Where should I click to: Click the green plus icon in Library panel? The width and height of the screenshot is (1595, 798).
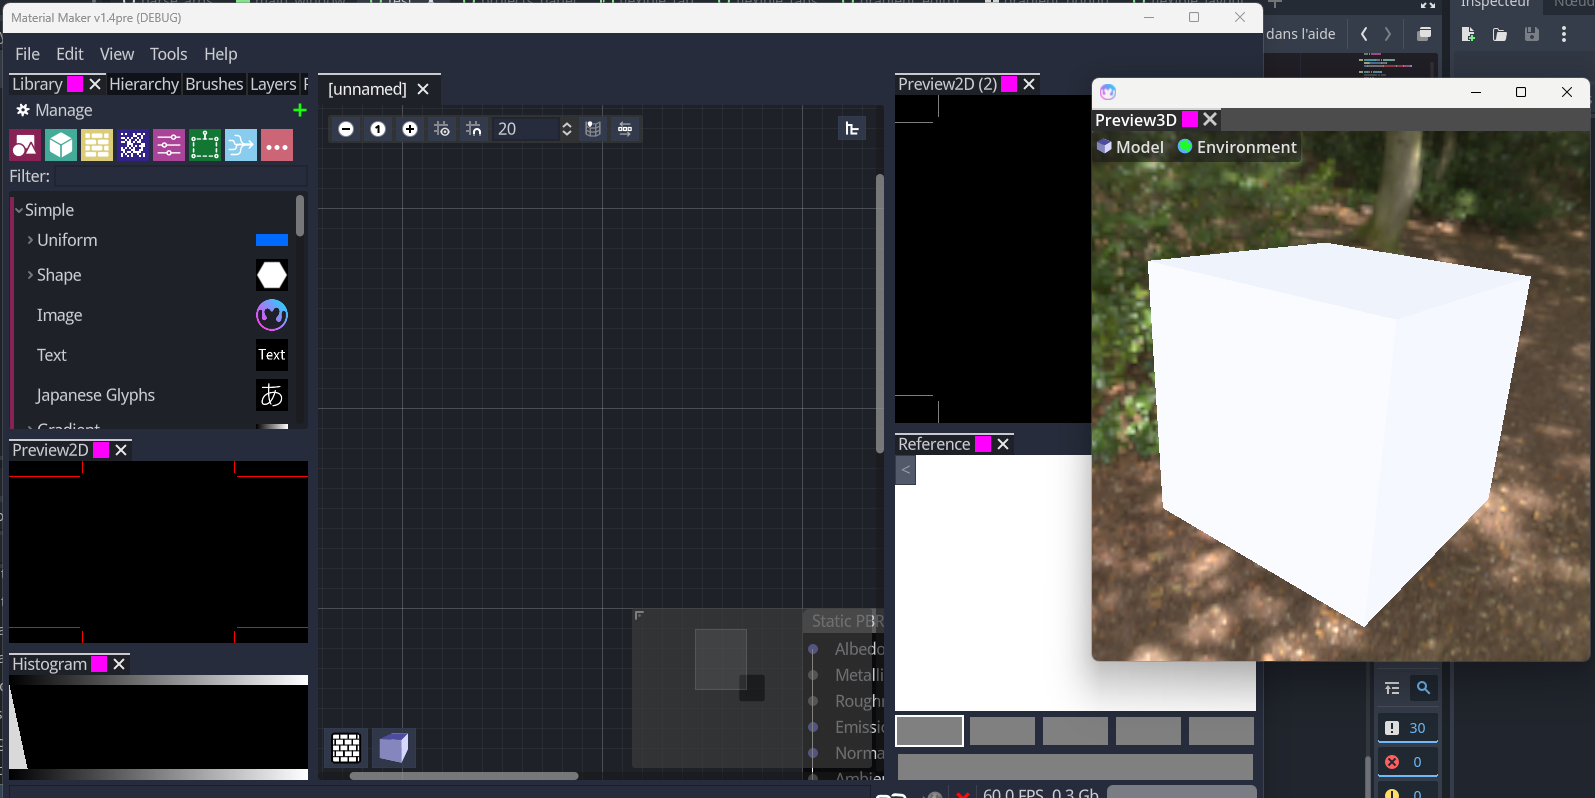coord(299,111)
